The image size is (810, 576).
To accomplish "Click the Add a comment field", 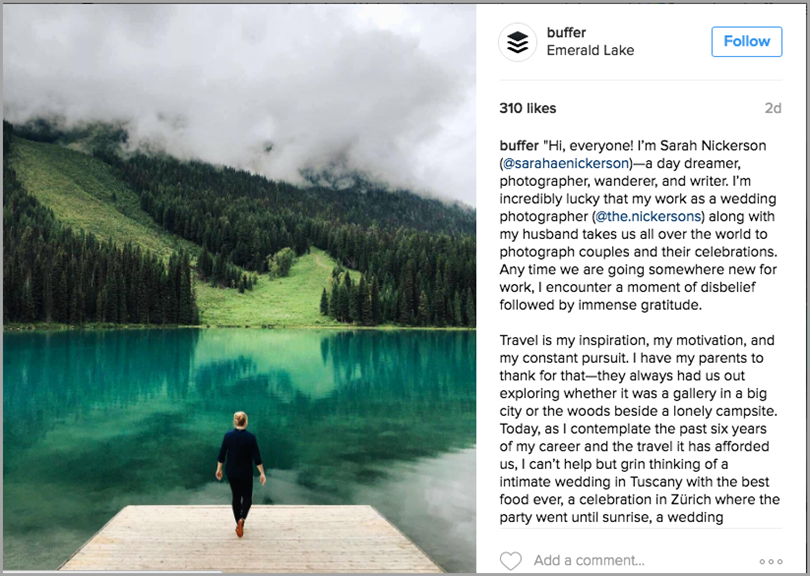I will point(600,561).
